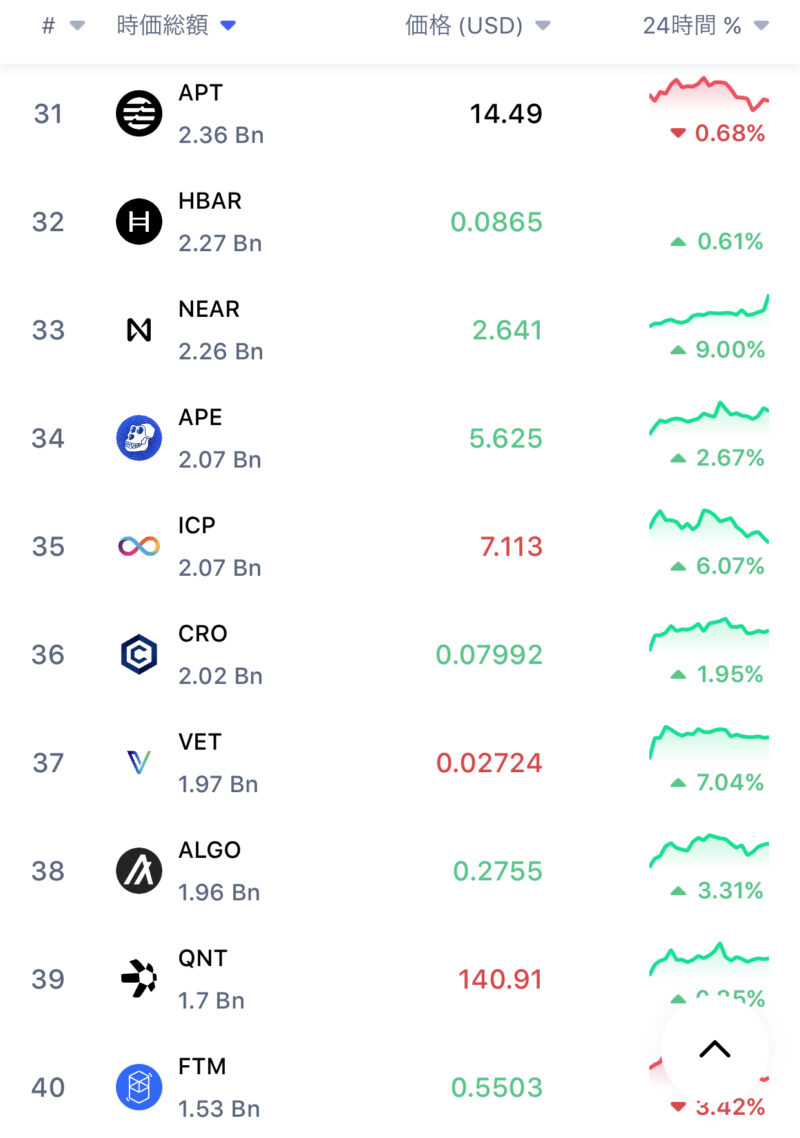
Task: Tap the ICP infinity logo icon
Action: pyautogui.click(x=139, y=546)
